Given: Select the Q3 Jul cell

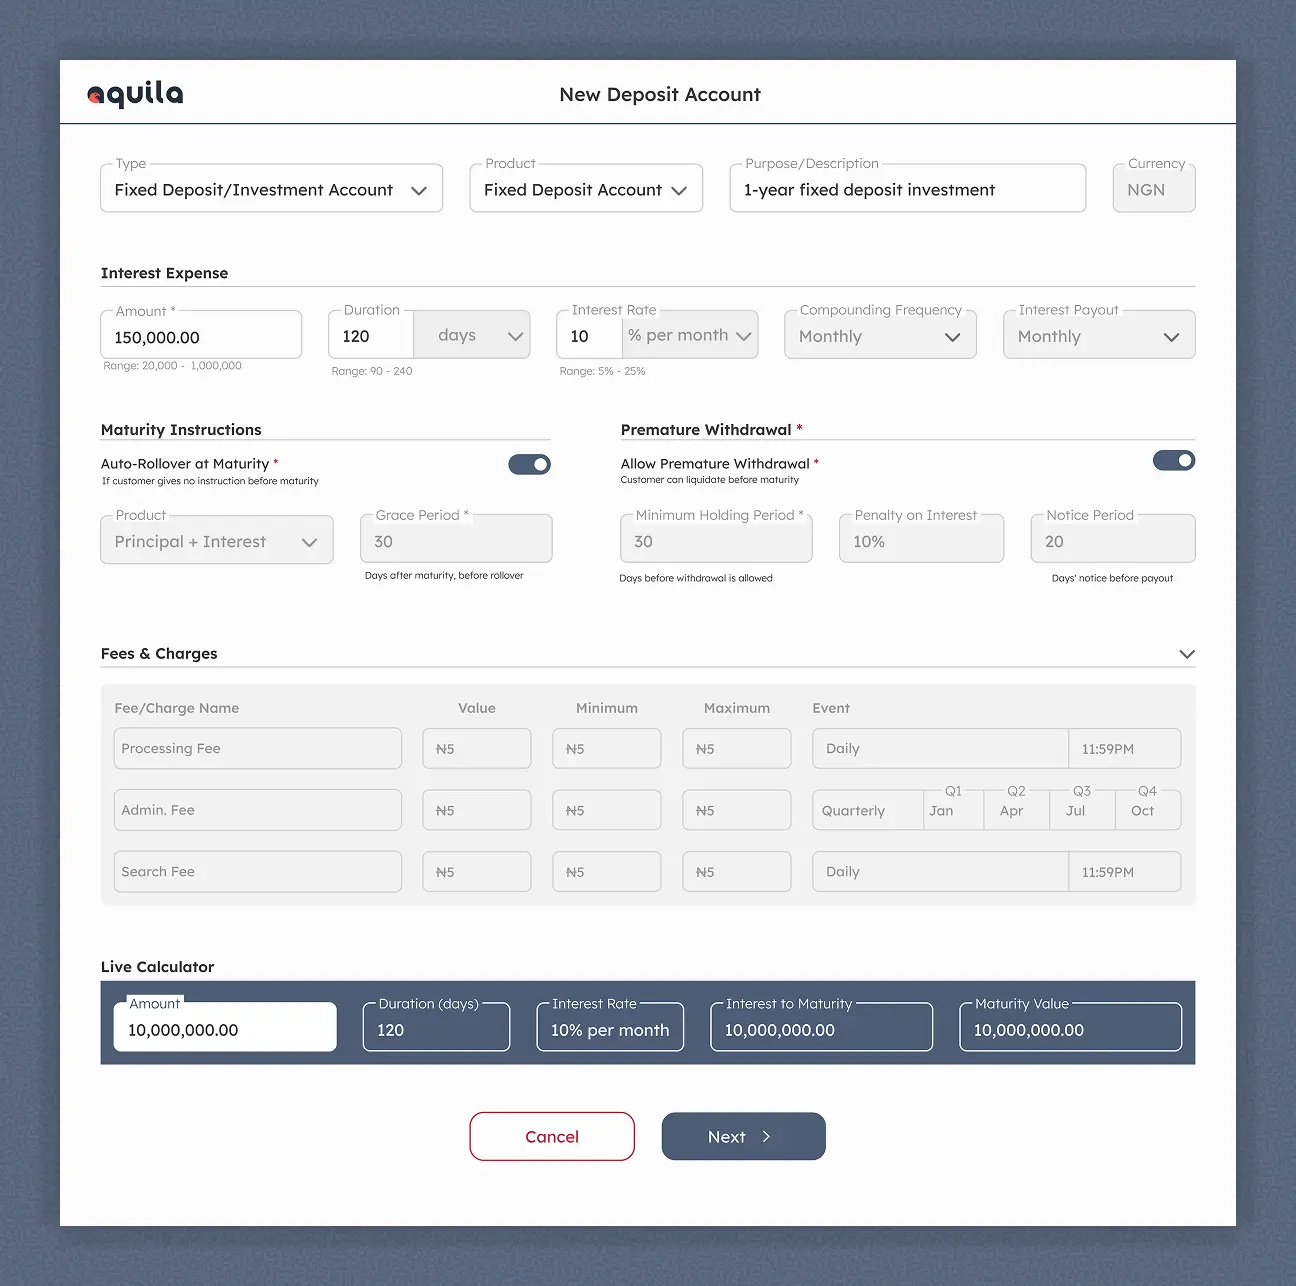Looking at the screenshot, I should (1083, 810).
